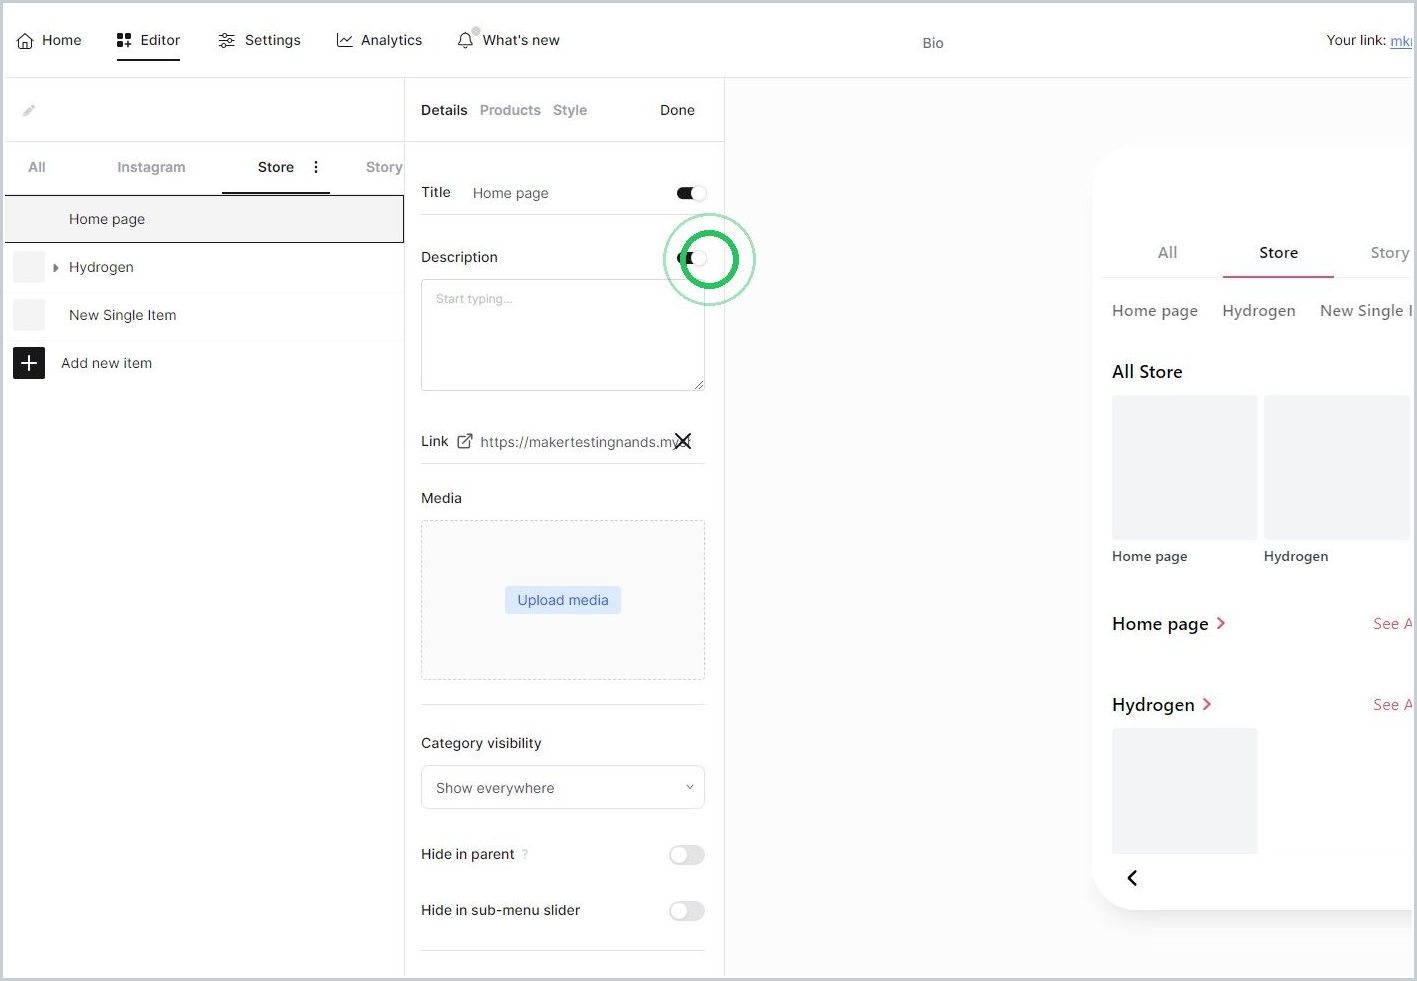Click See All link beside Home page
The width and height of the screenshot is (1417, 981).
pyautogui.click(x=1392, y=623)
